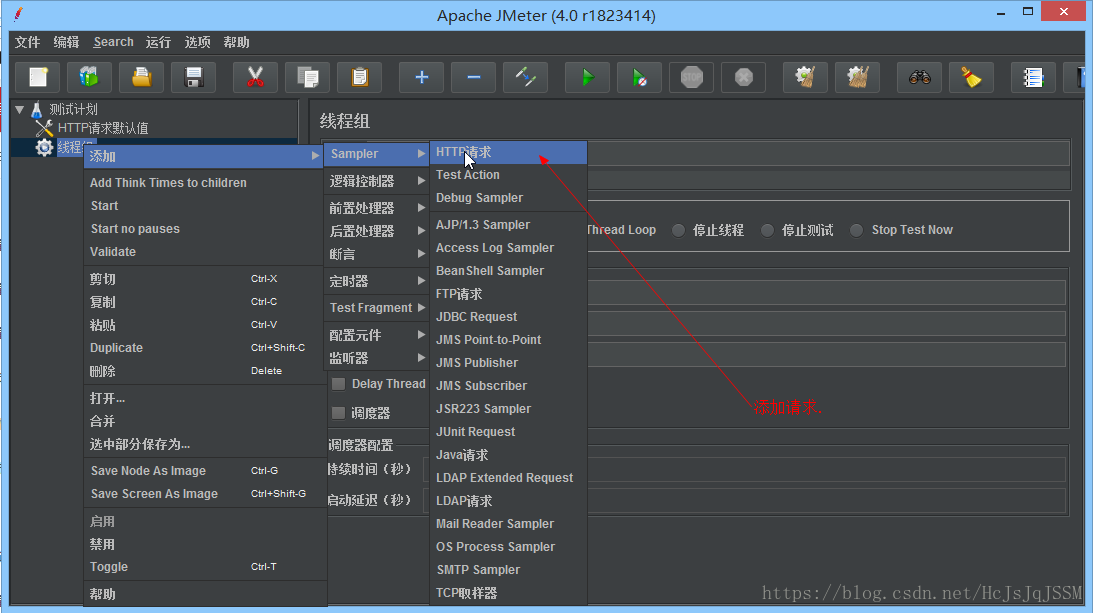Screen dimensions: 1093x613
Task: Open the Templates toolbar icon
Action: point(89,77)
